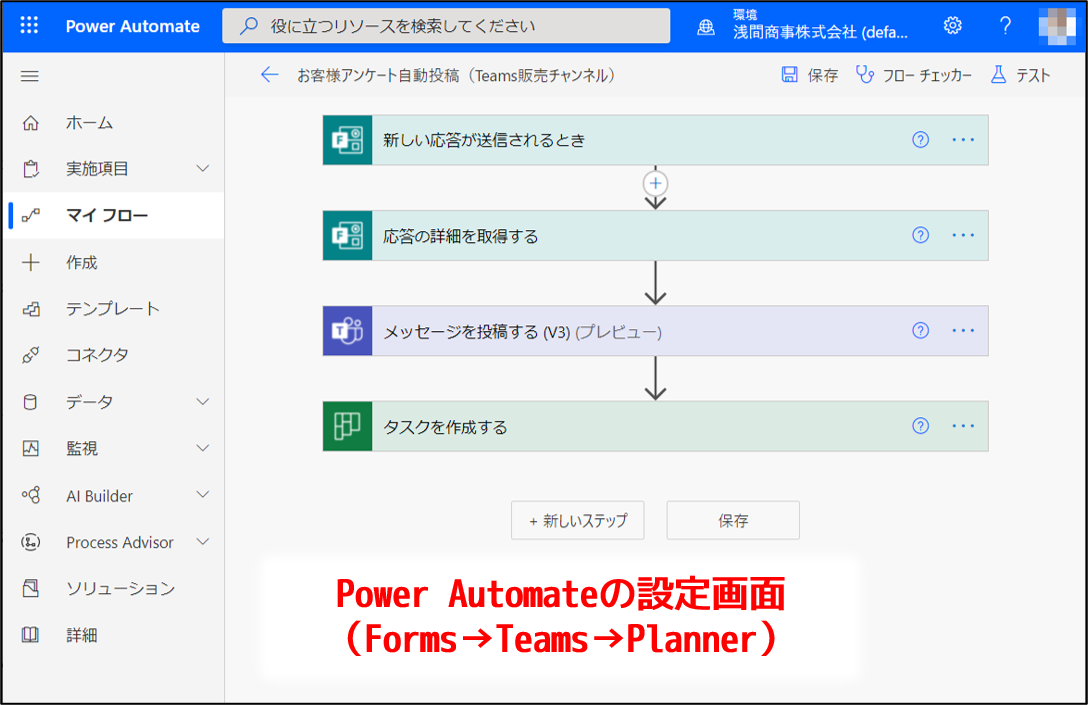This screenshot has width=1088, height=705.
Task: Expand the Process Advisor chevron
Action: (x=203, y=541)
